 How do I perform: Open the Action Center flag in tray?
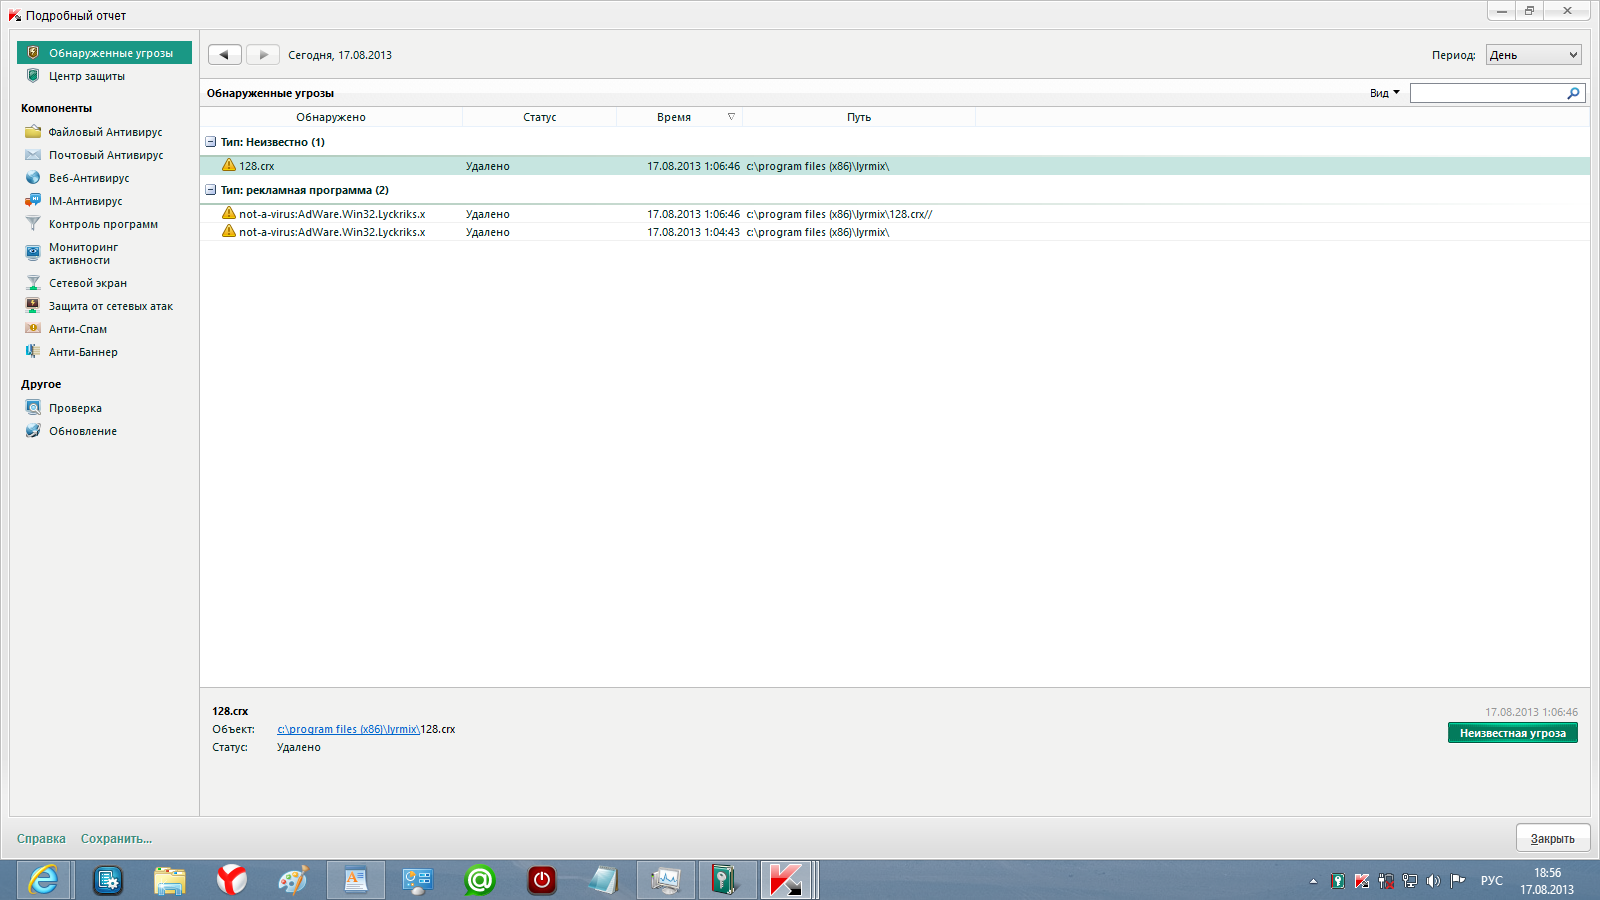pos(1458,881)
